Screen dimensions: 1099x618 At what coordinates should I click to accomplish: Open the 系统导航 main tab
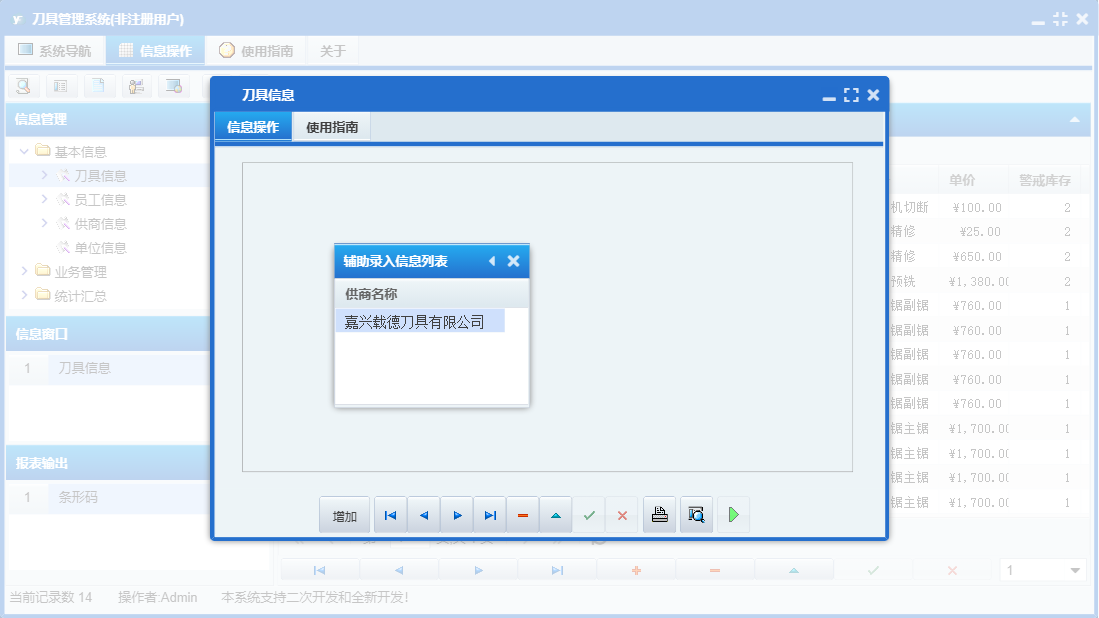55,51
